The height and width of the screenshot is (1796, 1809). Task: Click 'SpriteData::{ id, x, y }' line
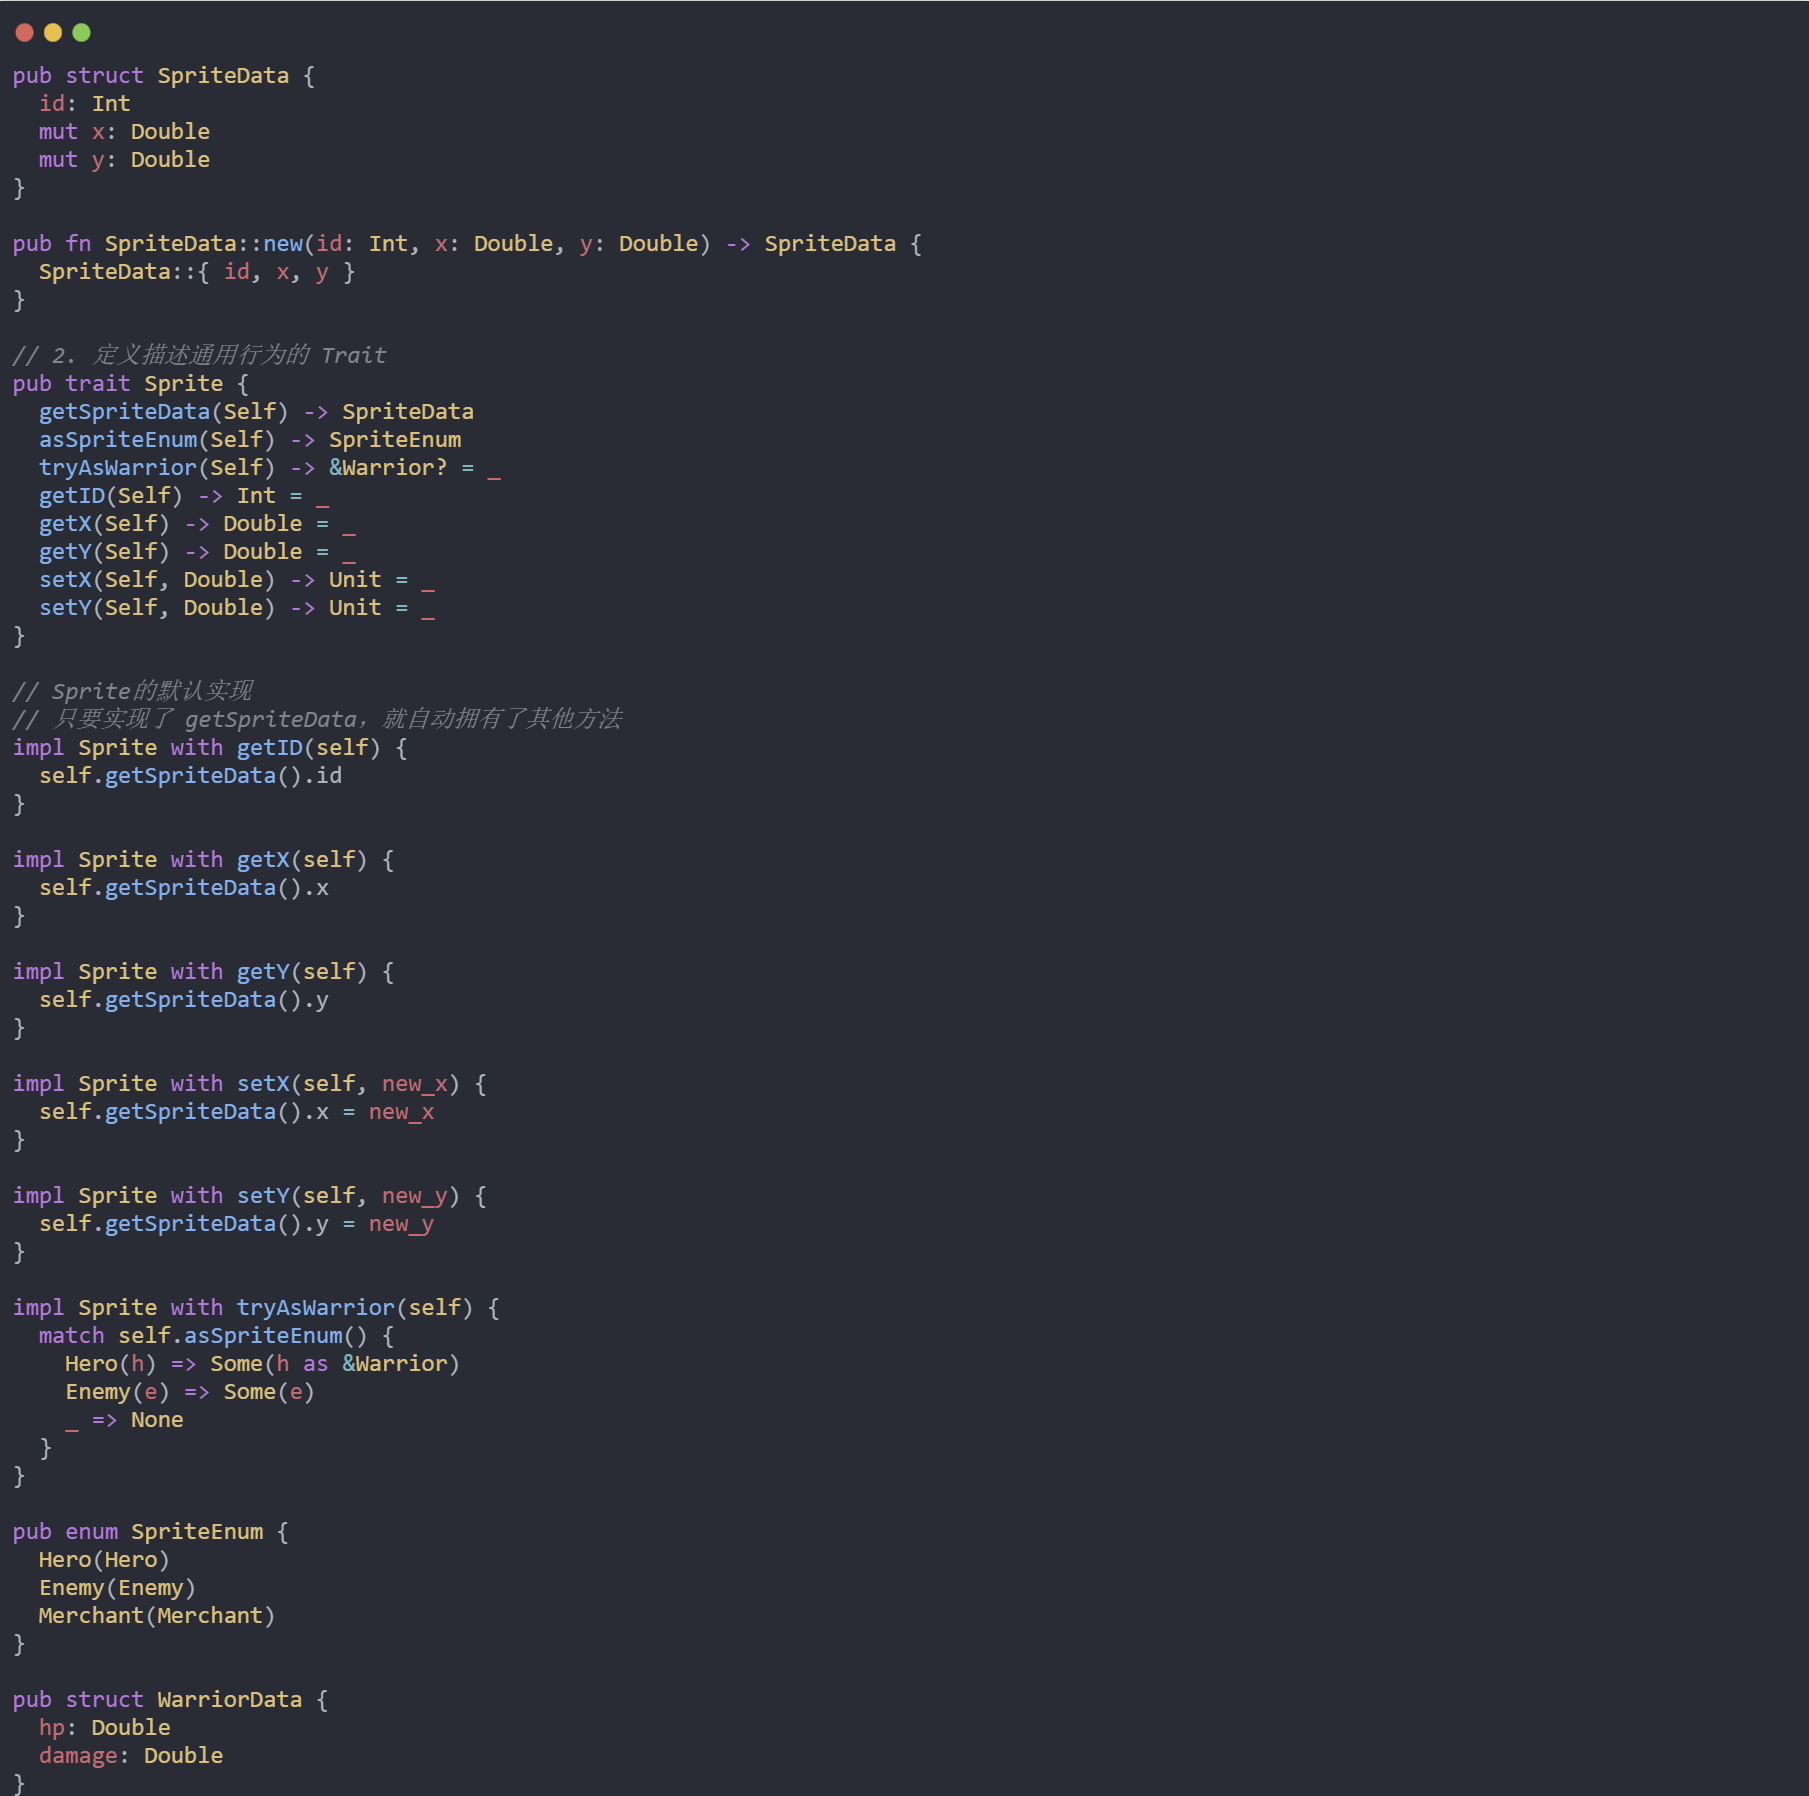coord(197,272)
